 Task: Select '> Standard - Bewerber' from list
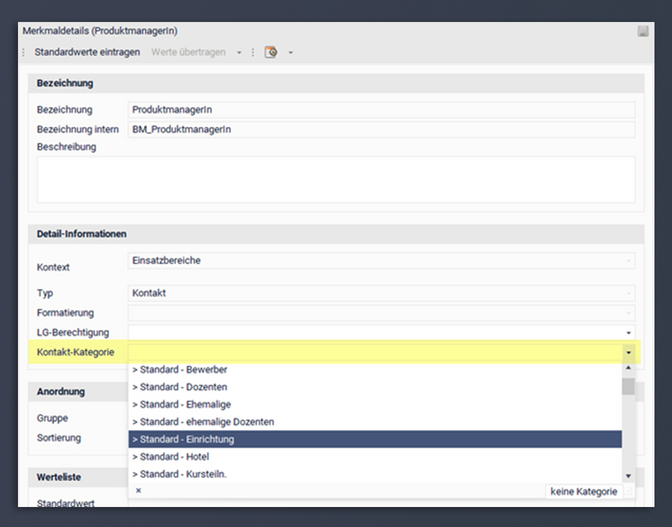click(x=374, y=370)
